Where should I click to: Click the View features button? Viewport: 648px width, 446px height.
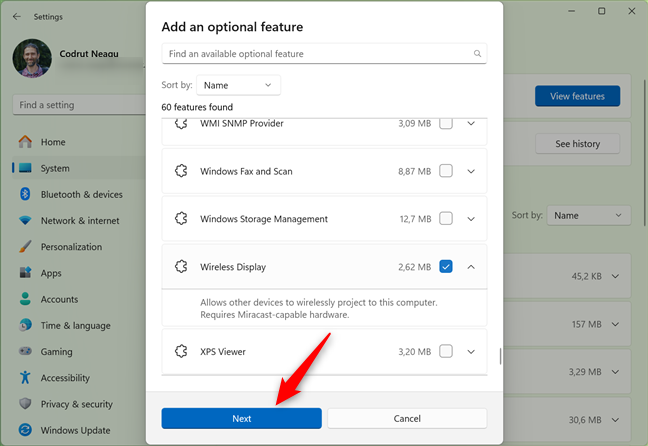(x=577, y=96)
